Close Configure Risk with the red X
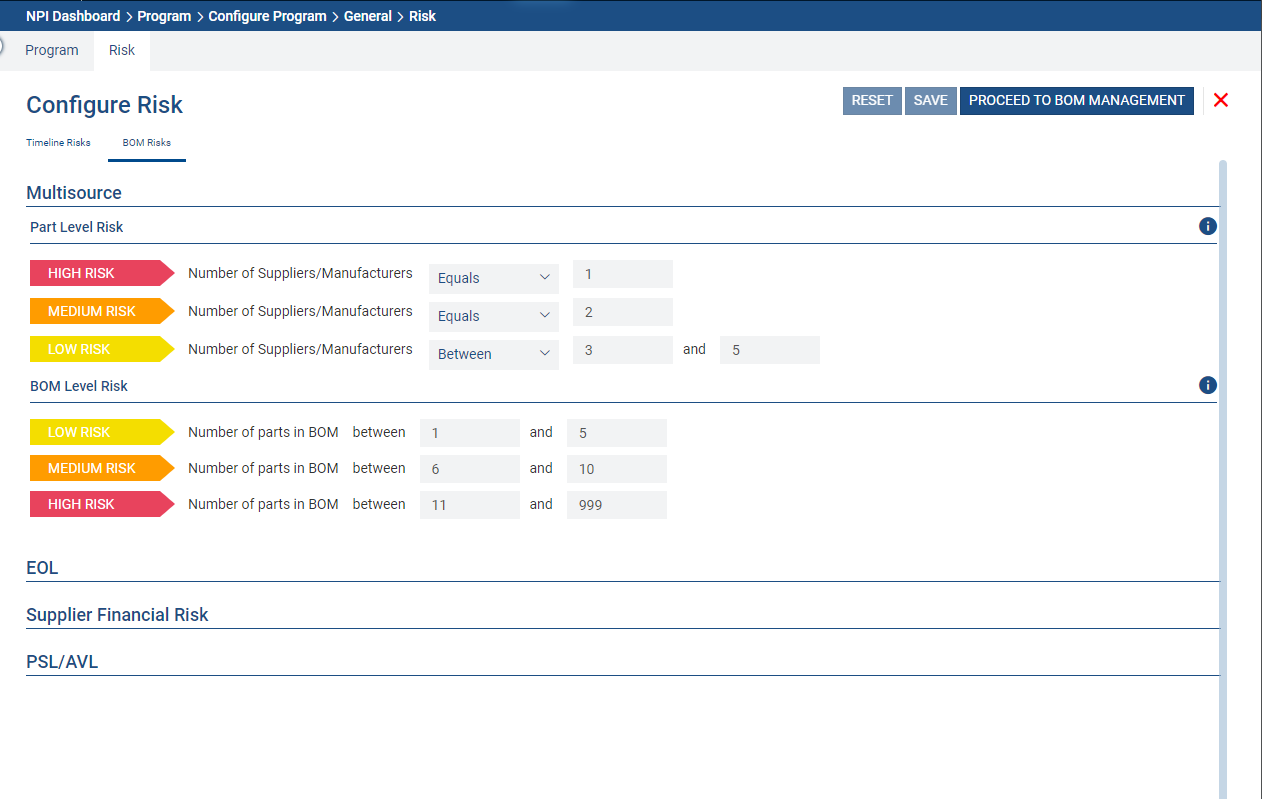Screen dimensions: 1262x799 1220,100
